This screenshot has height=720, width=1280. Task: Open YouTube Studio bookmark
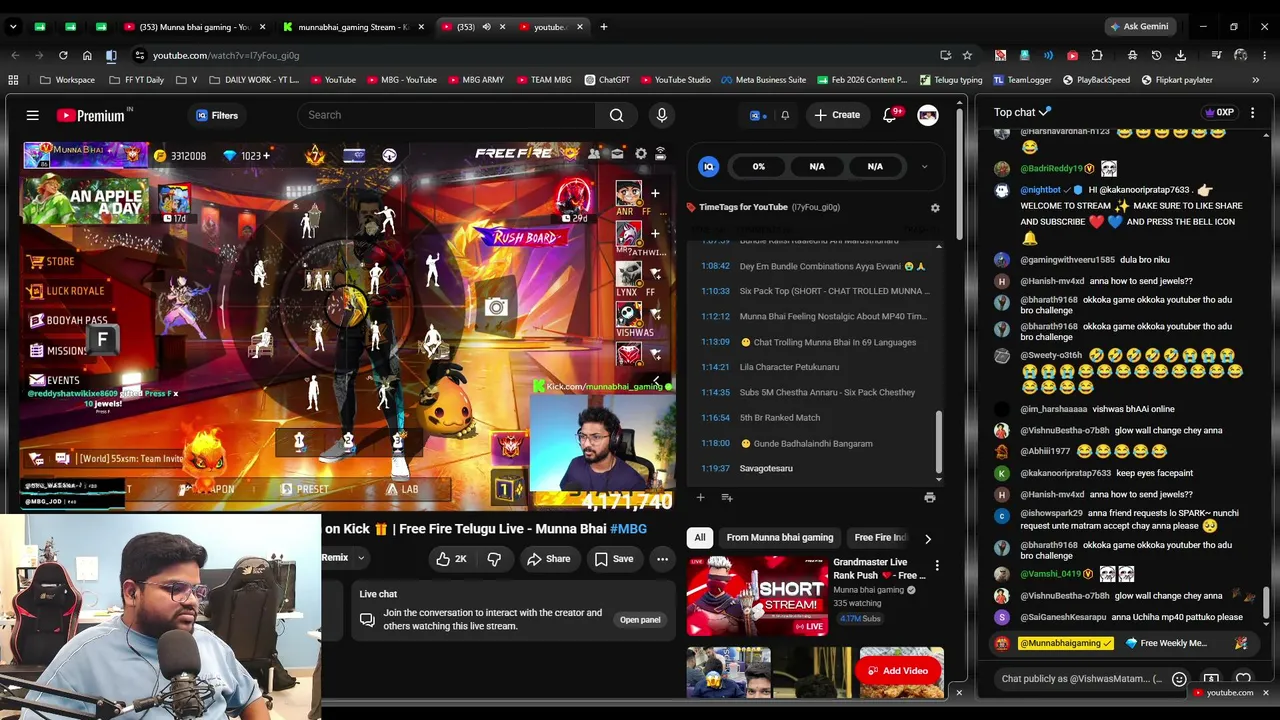tap(676, 80)
